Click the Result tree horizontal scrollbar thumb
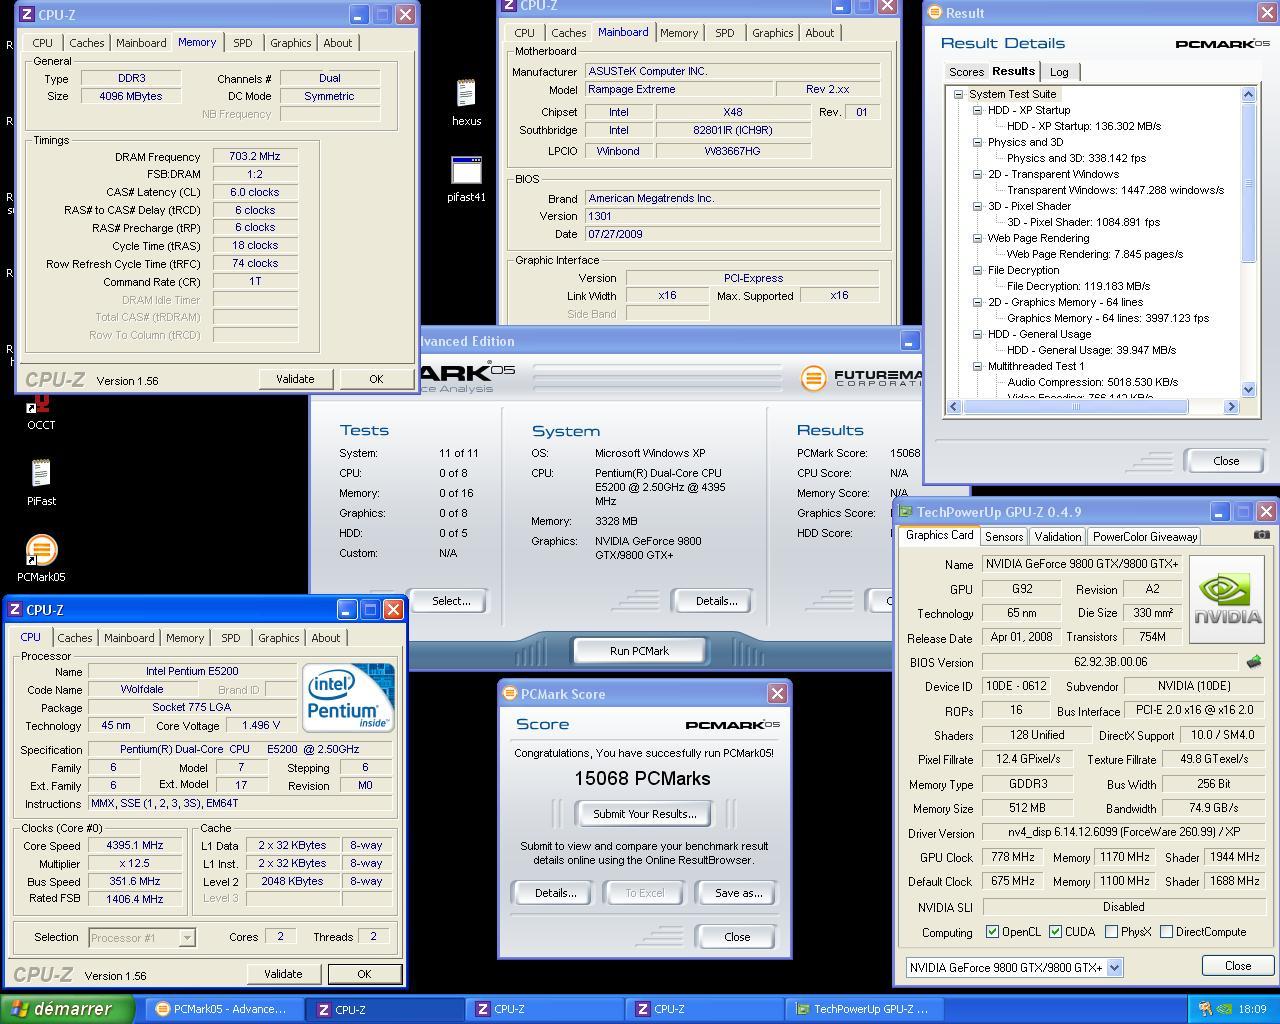1280x1024 pixels. (1076, 406)
